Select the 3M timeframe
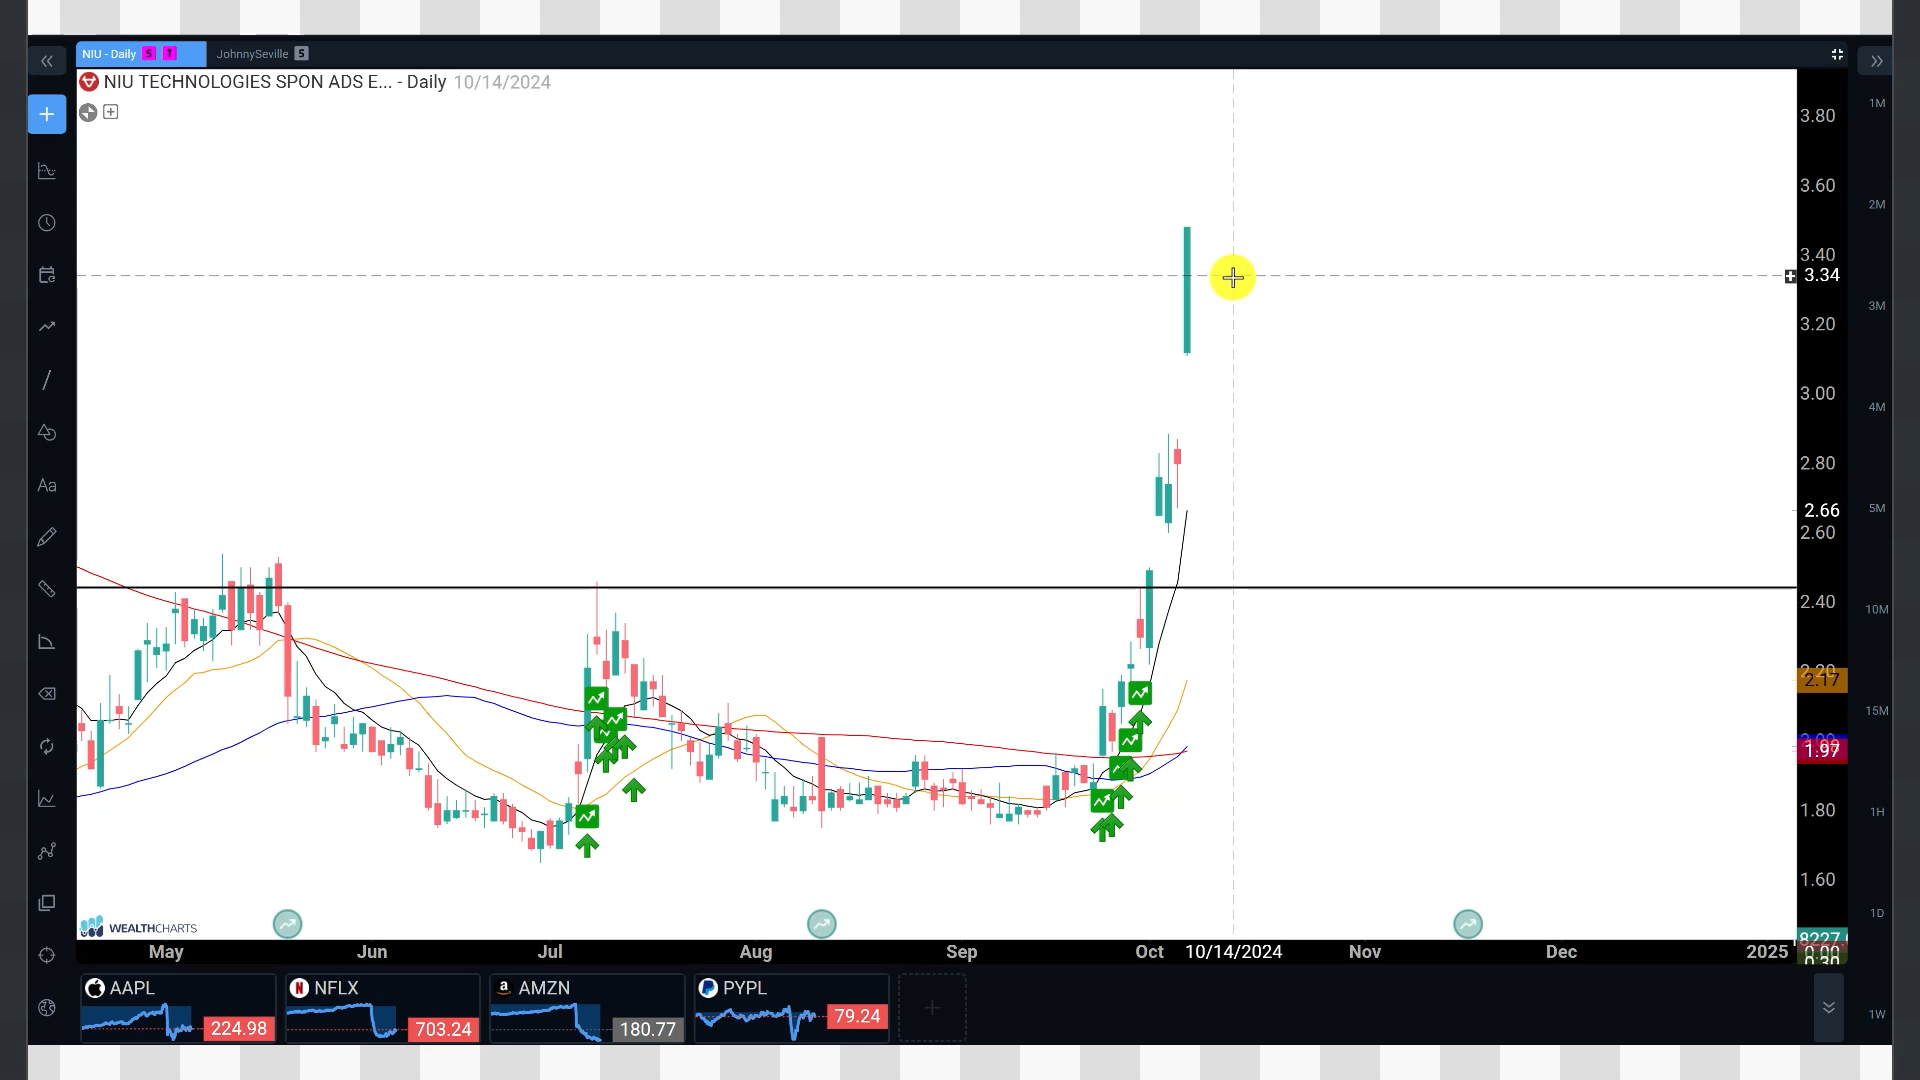 coord(1877,306)
